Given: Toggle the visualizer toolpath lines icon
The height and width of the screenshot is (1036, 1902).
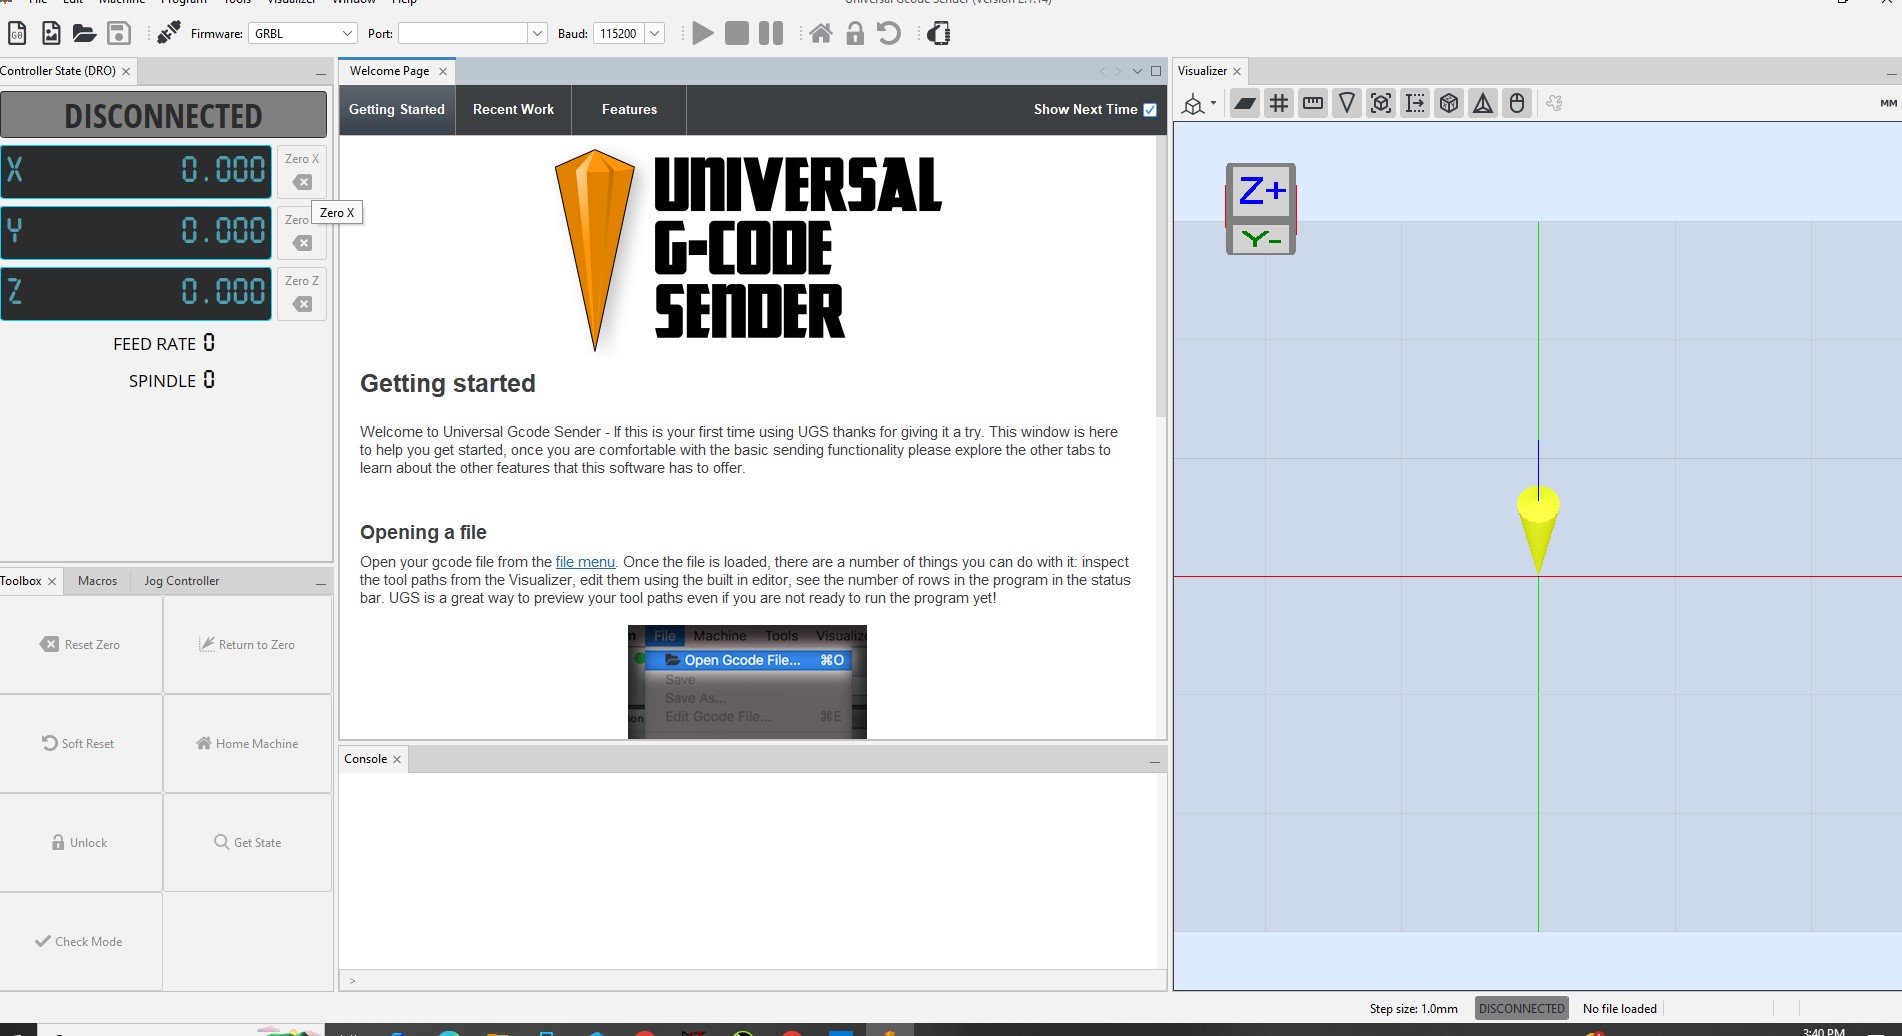Looking at the screenshot, I should [1415, 103].
